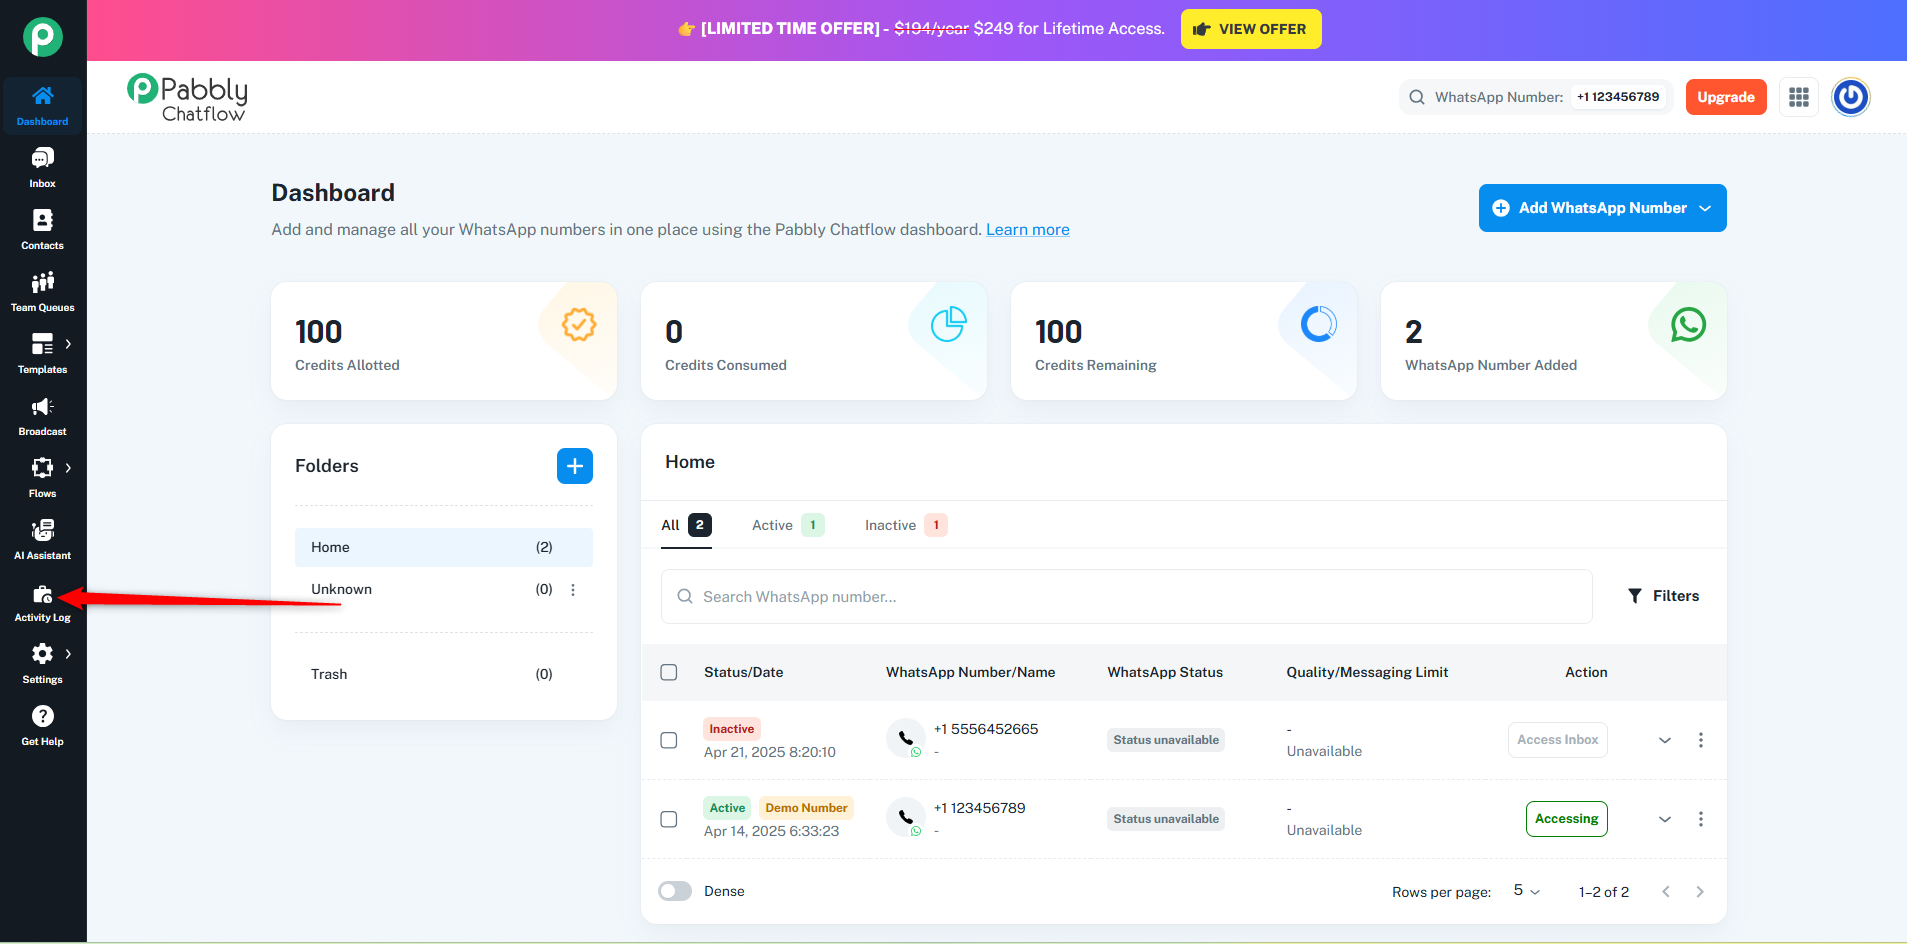Open Broadcast megaphone in the sidebar
Screen dimensions: 1907x944
42,407
